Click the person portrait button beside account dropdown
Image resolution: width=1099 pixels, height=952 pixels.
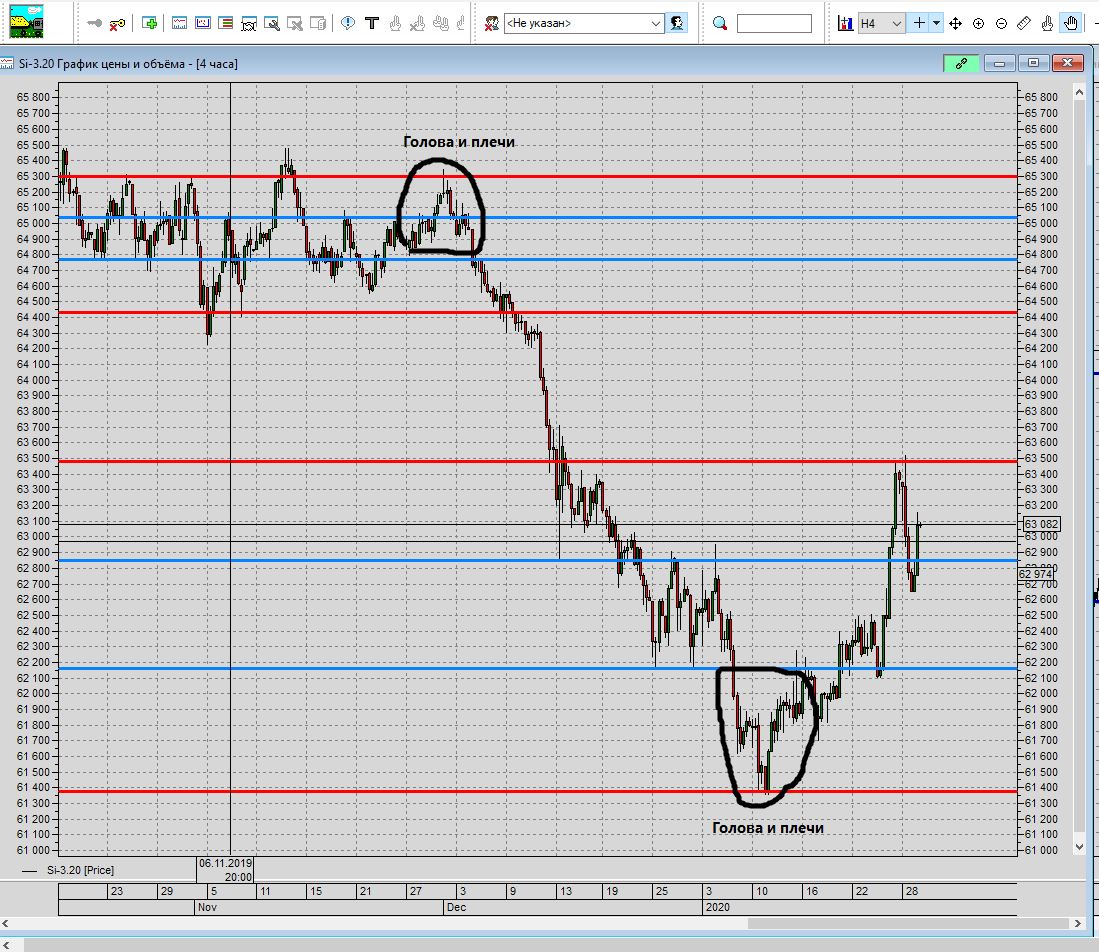677,23
